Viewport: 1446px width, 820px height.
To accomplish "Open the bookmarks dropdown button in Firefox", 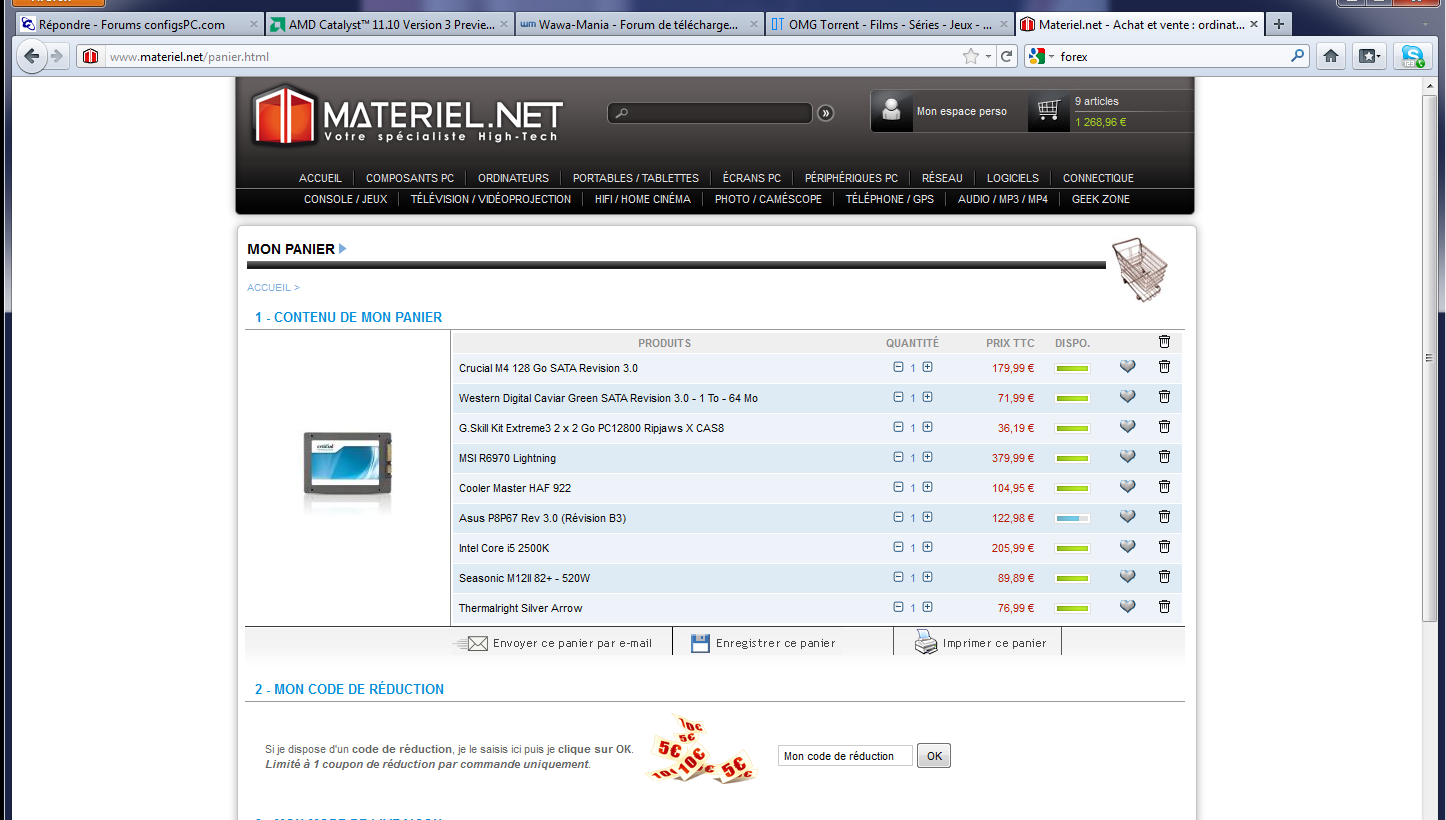I will pos(1369,57).
